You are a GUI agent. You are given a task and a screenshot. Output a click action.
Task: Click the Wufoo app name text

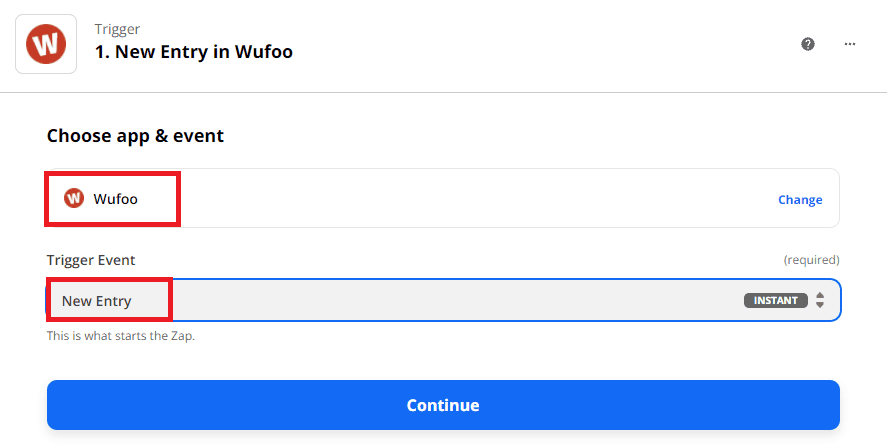click(116, 199)
